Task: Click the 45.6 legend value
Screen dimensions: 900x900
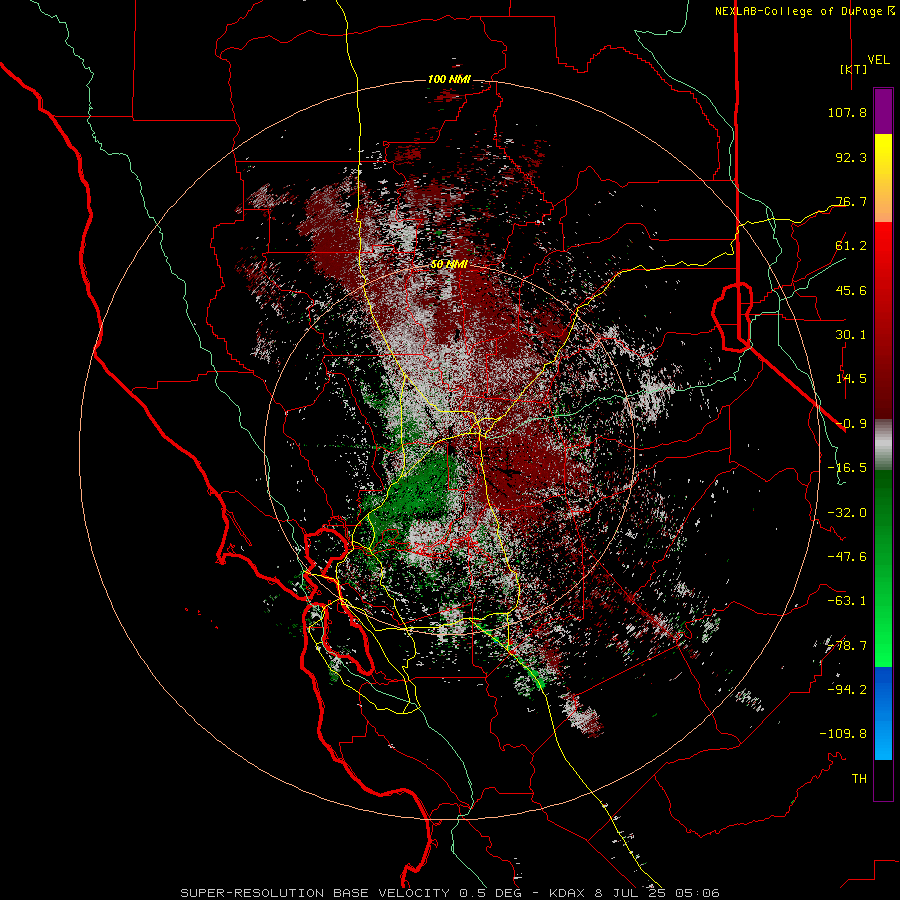Action: click(x=851, y=290)
